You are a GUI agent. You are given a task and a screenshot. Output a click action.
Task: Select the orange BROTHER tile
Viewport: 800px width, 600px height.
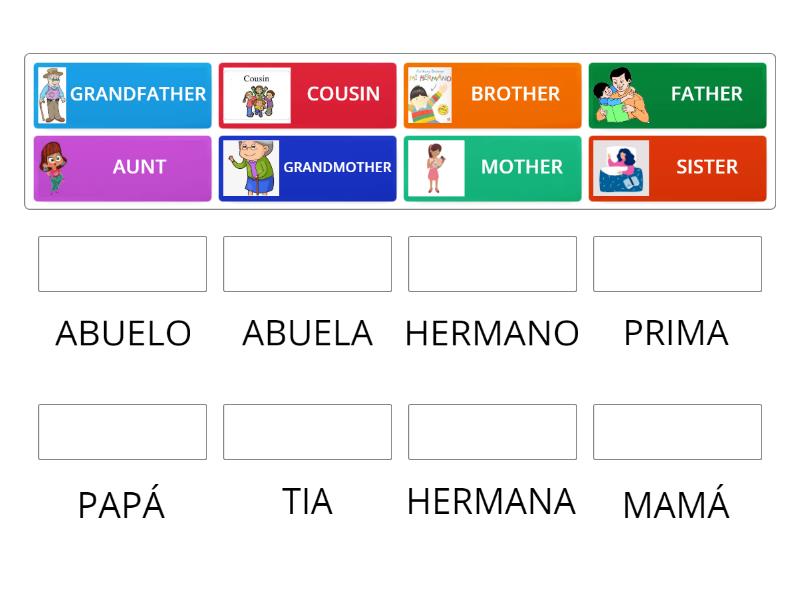(515, 95)
